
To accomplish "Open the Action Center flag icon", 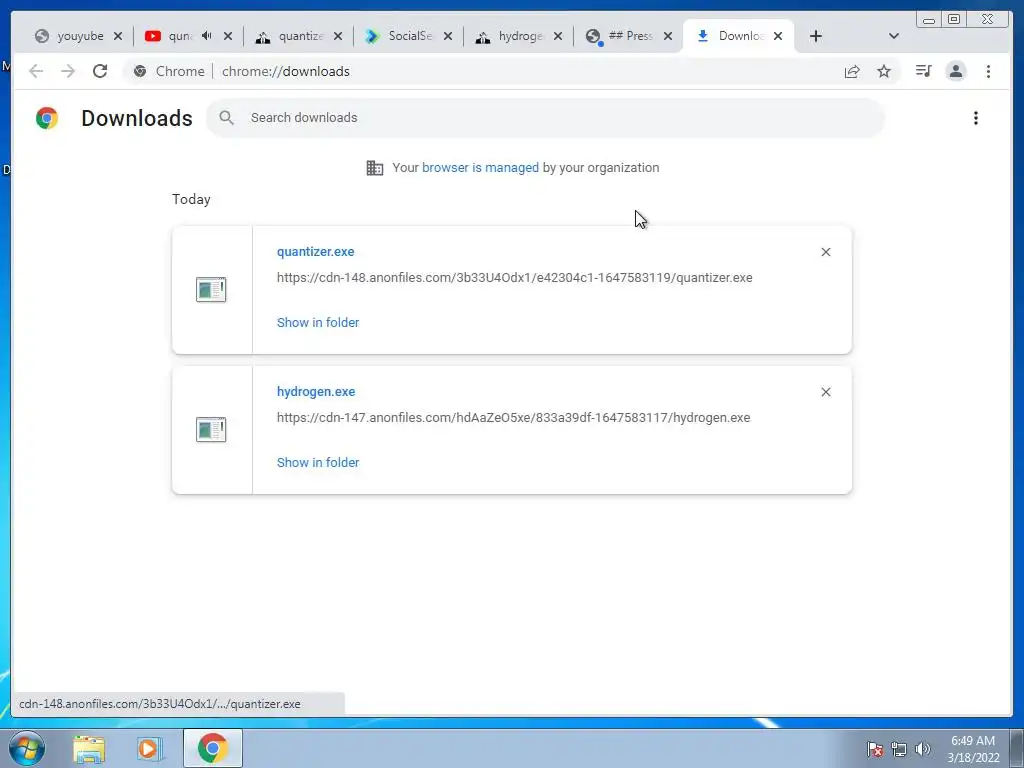I will click(x=875, y=749).
